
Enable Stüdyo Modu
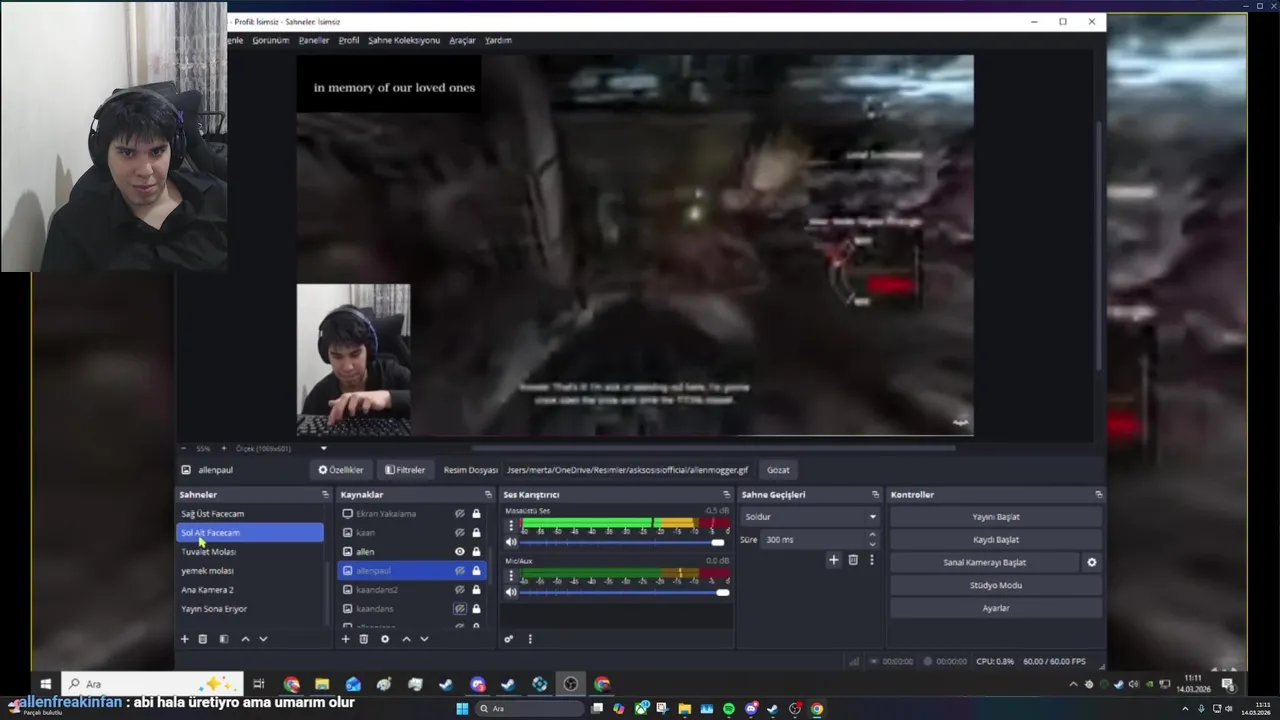(x=996, y=585)
